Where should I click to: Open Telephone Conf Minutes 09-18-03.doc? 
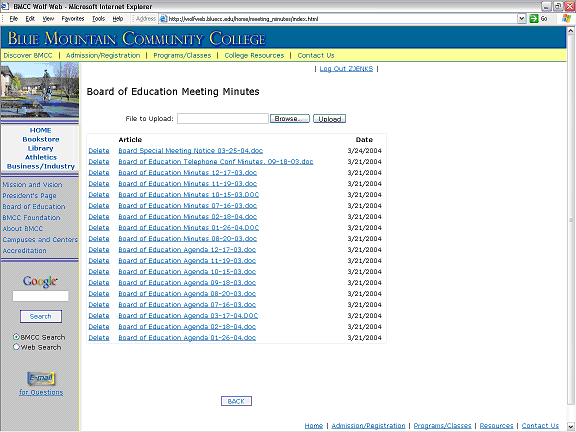click(x=216, y=162)
